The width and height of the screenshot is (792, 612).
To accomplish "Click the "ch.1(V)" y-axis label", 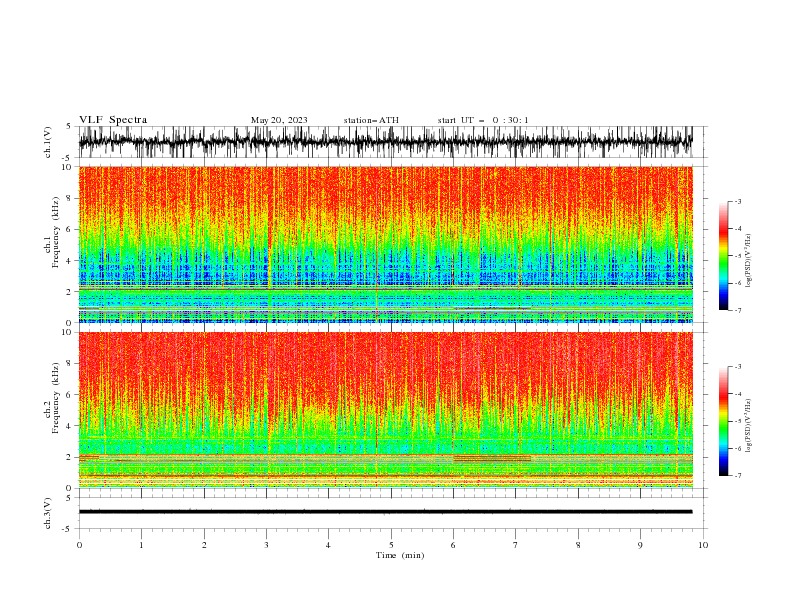I will tap(48, 142).
